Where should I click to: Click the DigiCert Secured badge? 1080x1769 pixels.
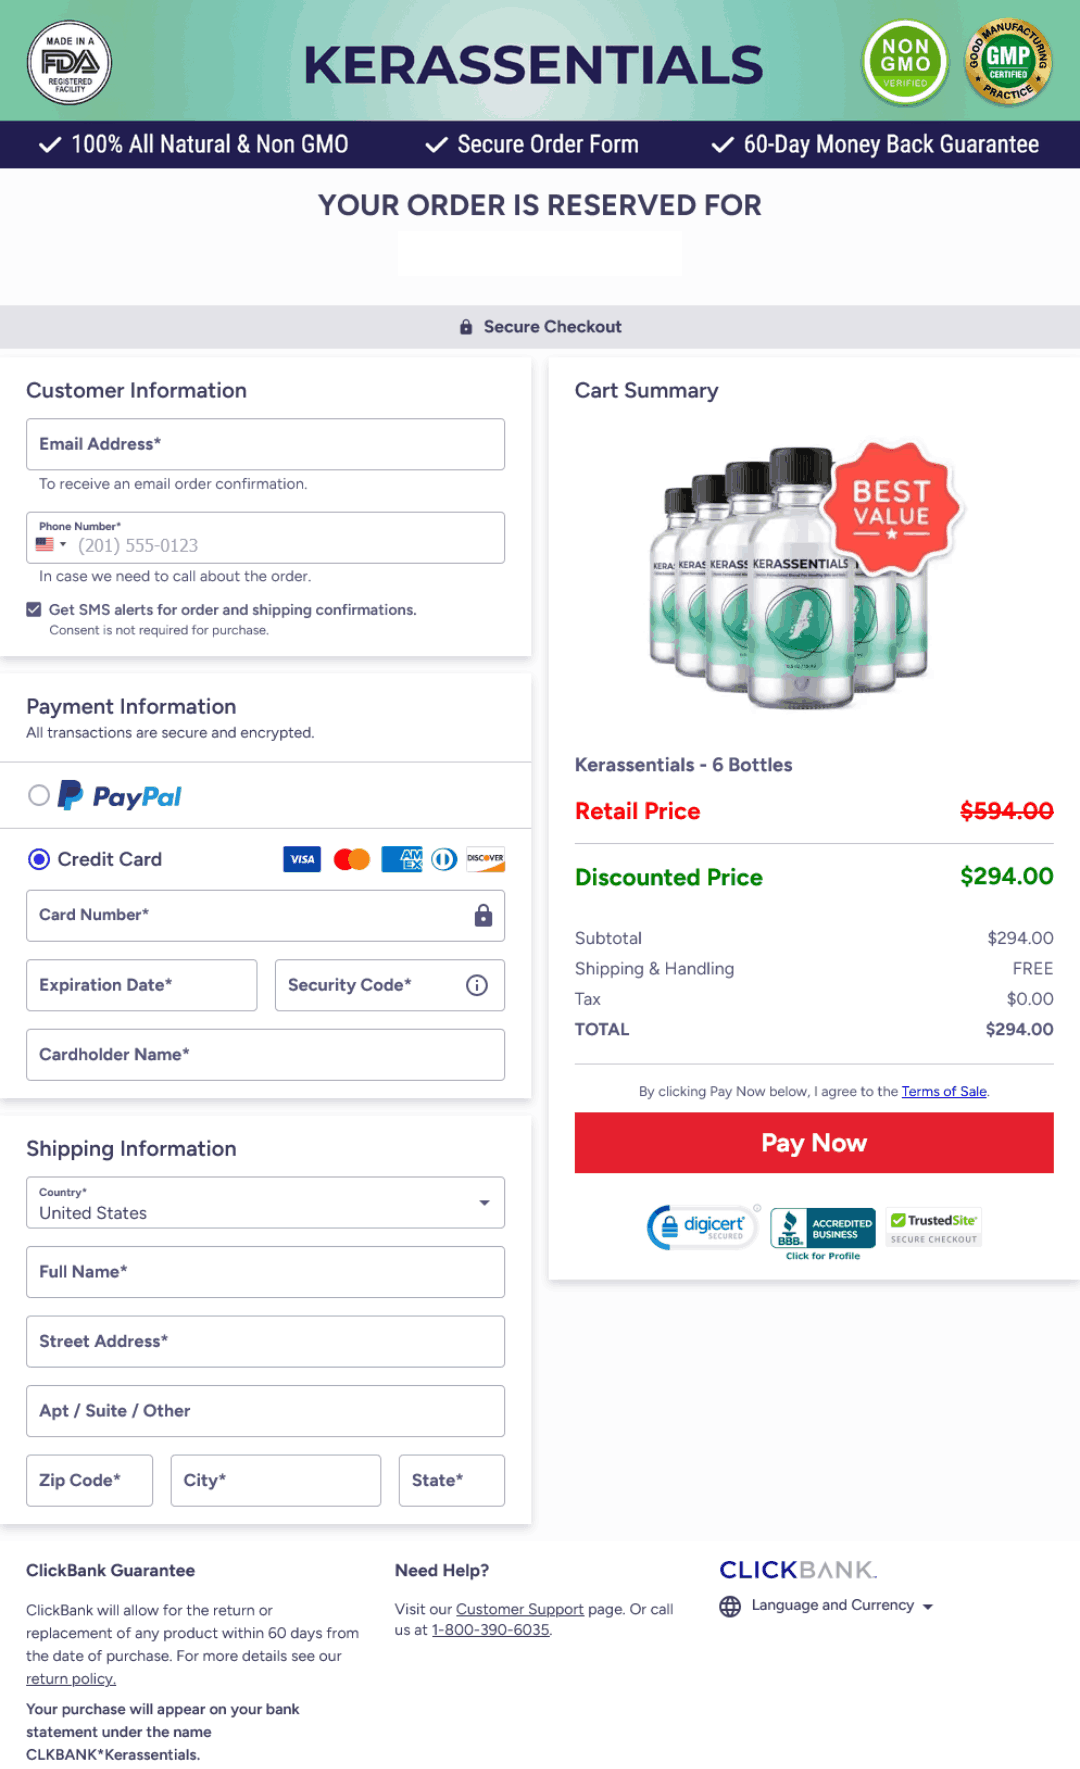[x=703, y=1227]
